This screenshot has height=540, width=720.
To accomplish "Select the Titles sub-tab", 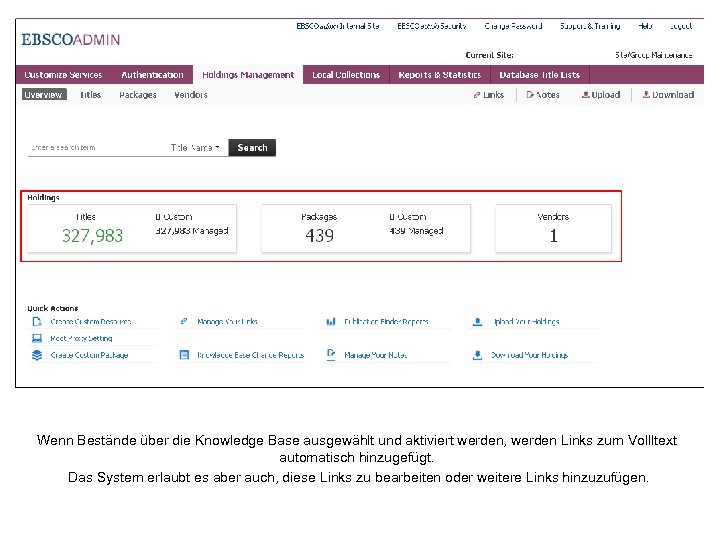I will click(90, 95).
